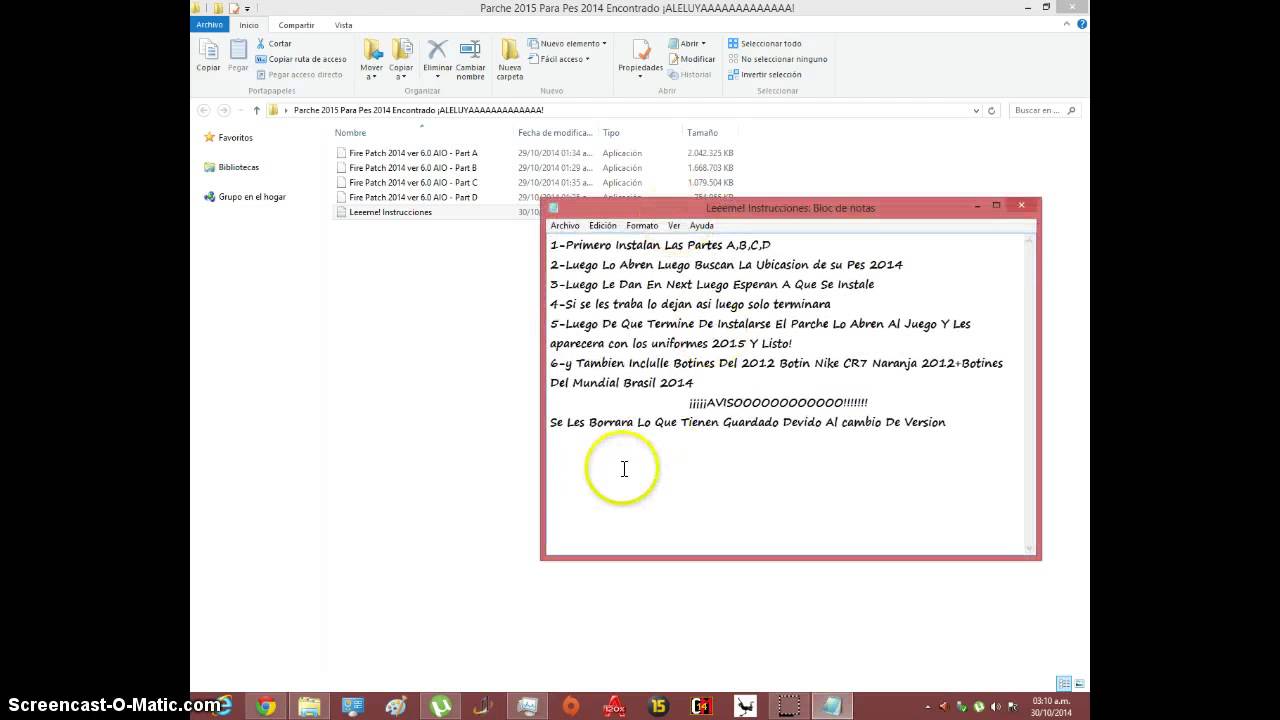Open Notepad's Edición menu
This screenshot has height=720, width=1280.
point(603,226)
